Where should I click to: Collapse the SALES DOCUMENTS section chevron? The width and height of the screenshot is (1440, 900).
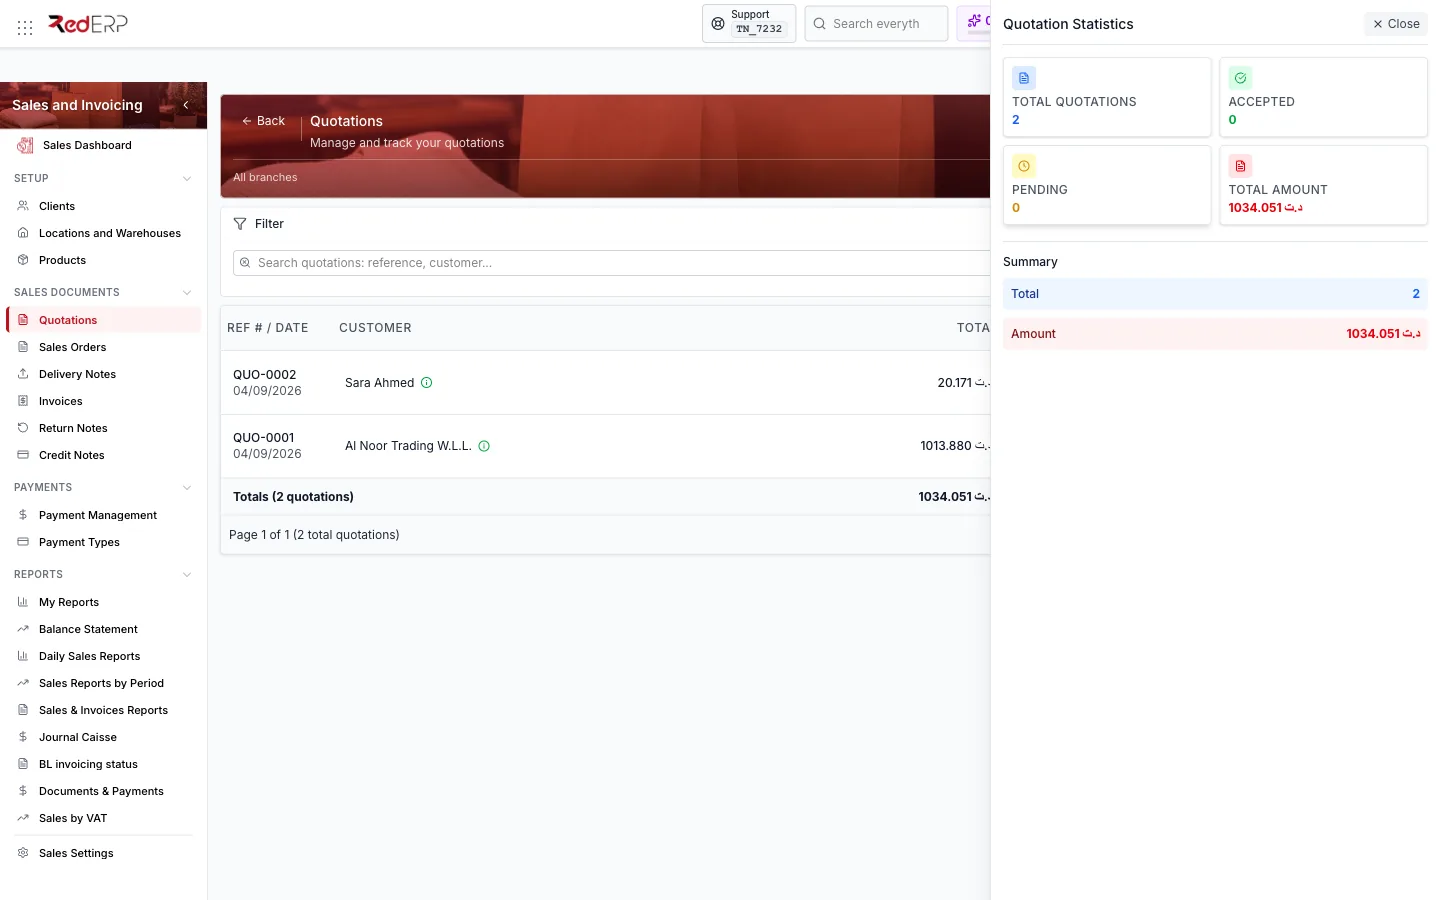(187, 293)
